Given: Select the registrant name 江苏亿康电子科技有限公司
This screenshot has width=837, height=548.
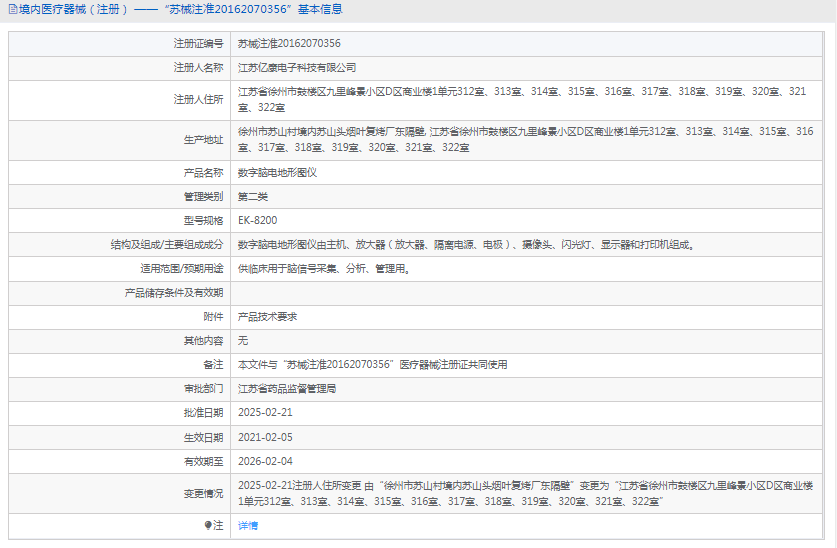Looking at the screenshot, I should (297, 68).
